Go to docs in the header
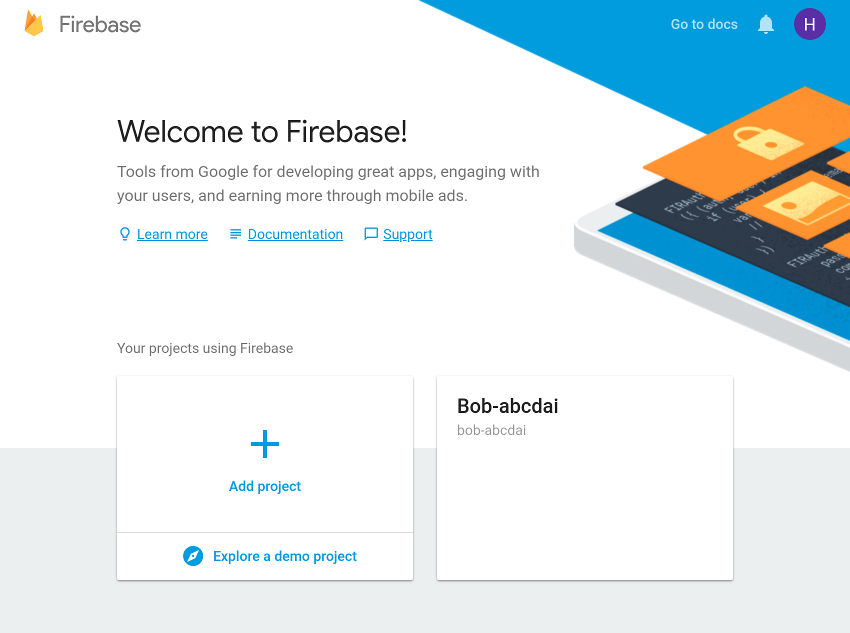The width and height of the screenshot is (850, 633). click(x=704, y=24)
